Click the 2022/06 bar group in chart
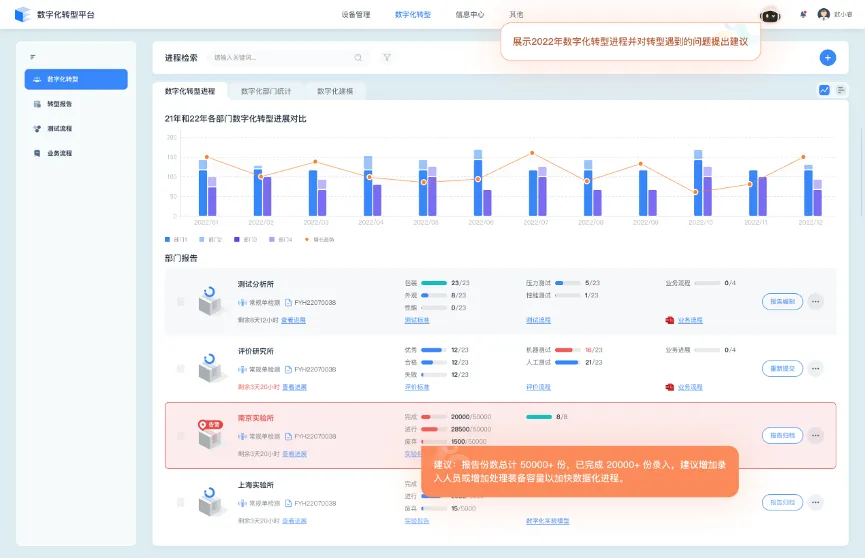This screenshot has height=558, width=866. (482, 183)
